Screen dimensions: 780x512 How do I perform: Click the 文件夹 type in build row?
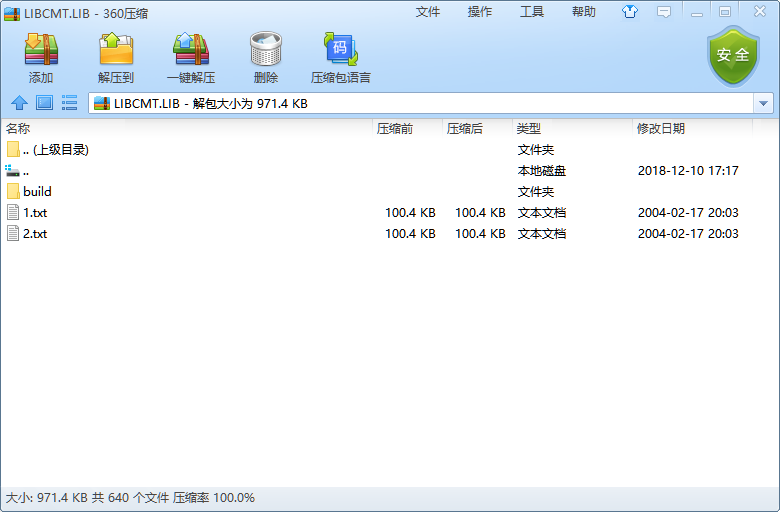(536, 192)
